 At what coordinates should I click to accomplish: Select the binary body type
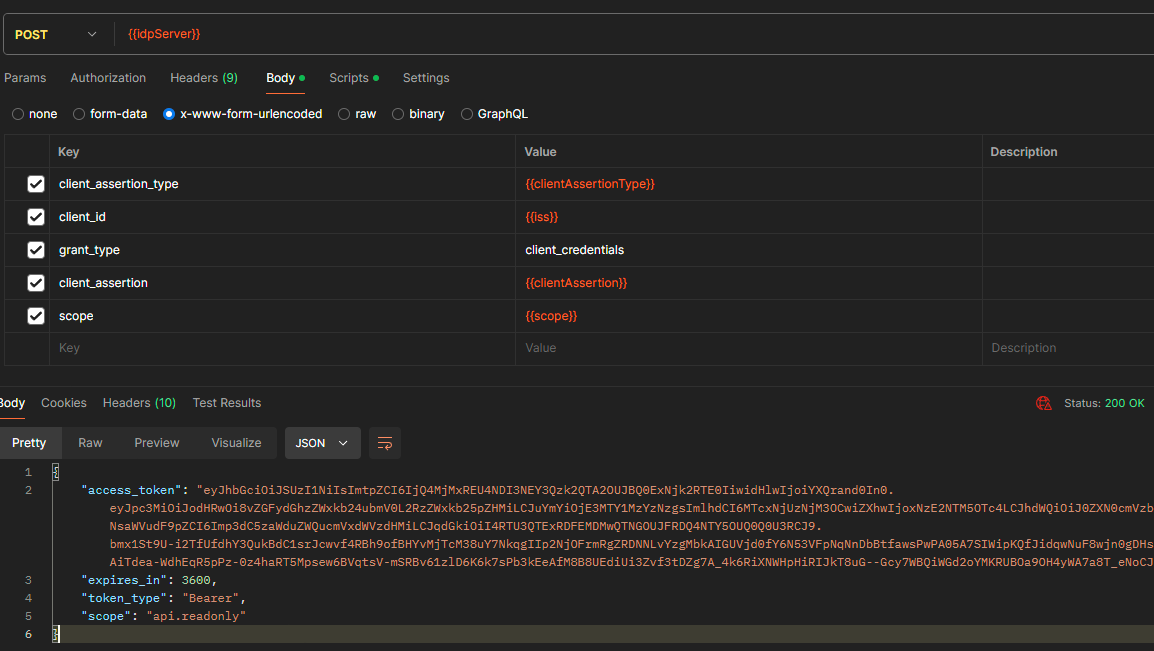tap(419, 114)
